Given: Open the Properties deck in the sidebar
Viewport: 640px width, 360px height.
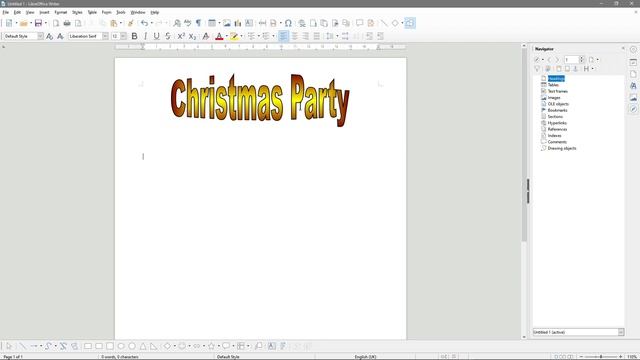Looking at the screenshot, I should click(633, 62).
